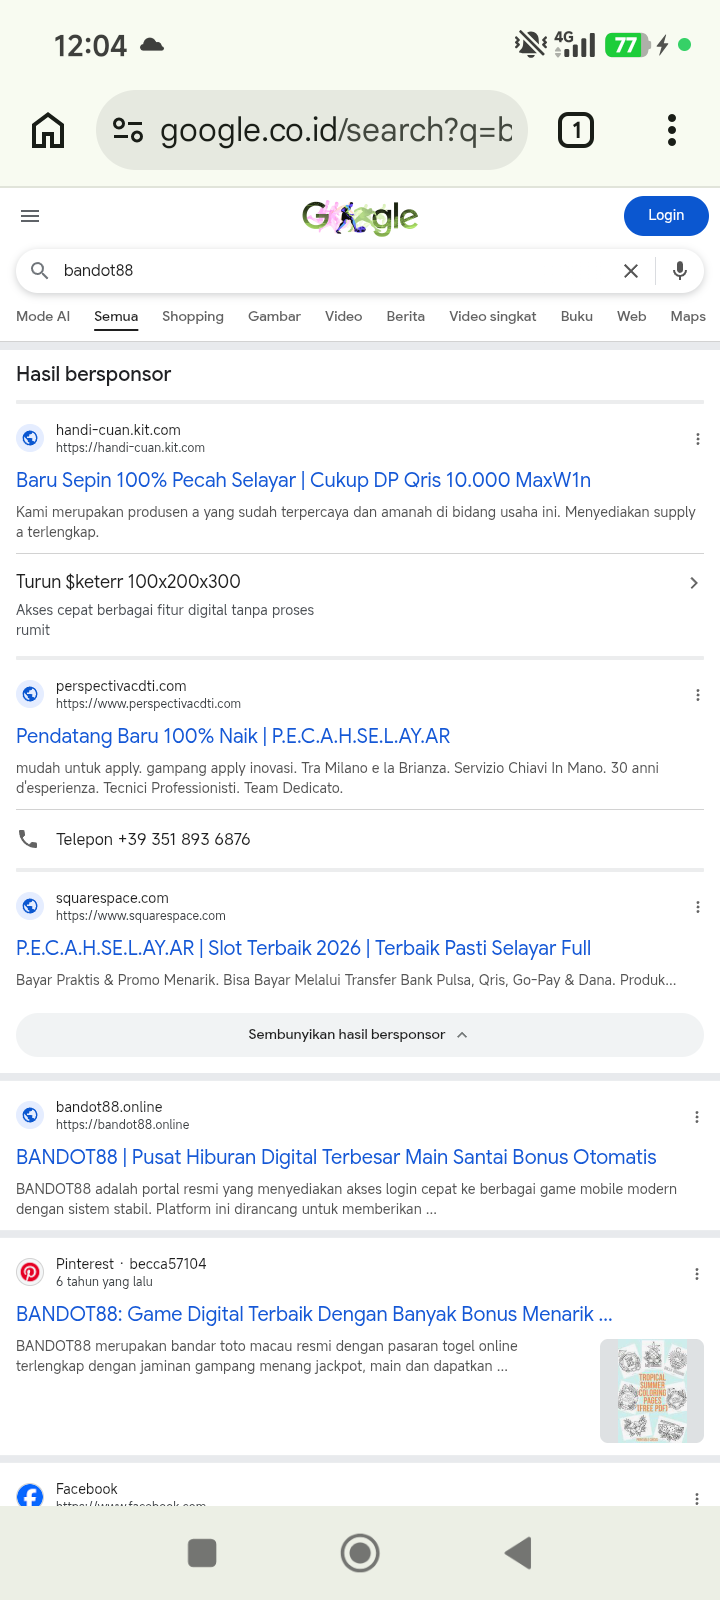Image resolution: width=720 pixels, height=1600 pixels.
Task: Open options for bandot88.online result
Action: (x=698, y=1117)
